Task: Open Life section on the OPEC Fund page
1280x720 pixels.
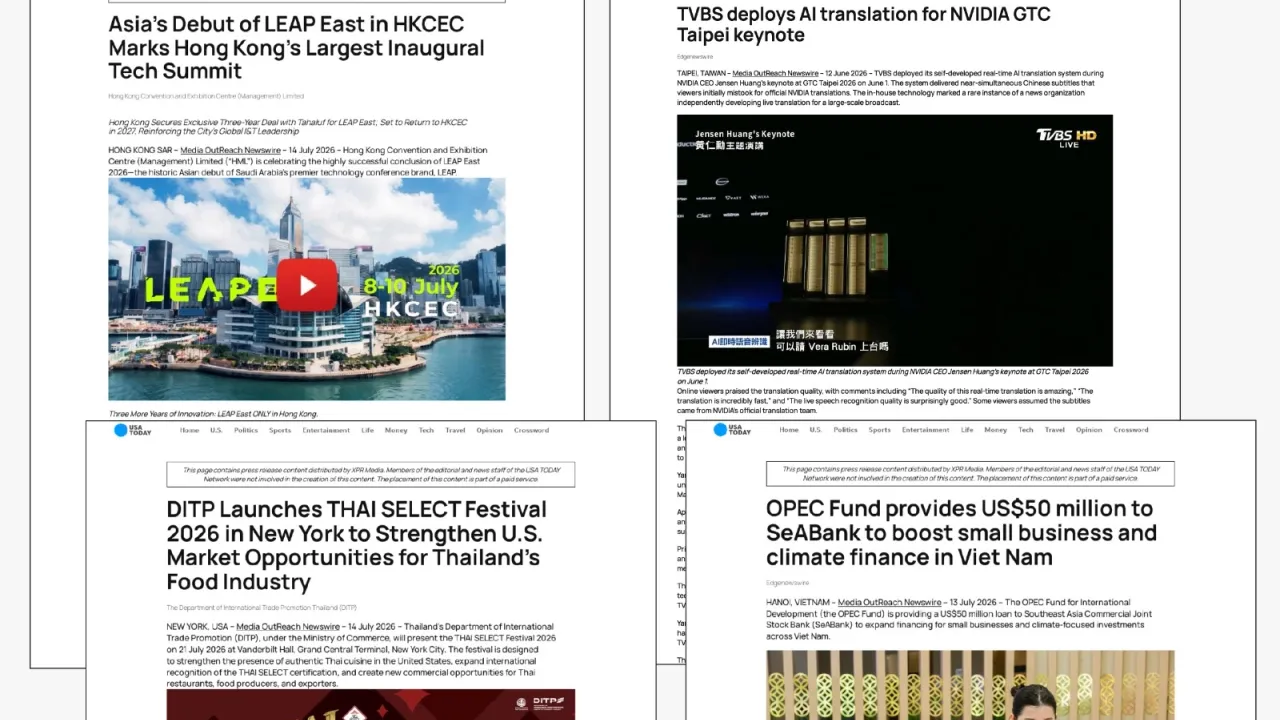Action: click(x=967, y=430)
